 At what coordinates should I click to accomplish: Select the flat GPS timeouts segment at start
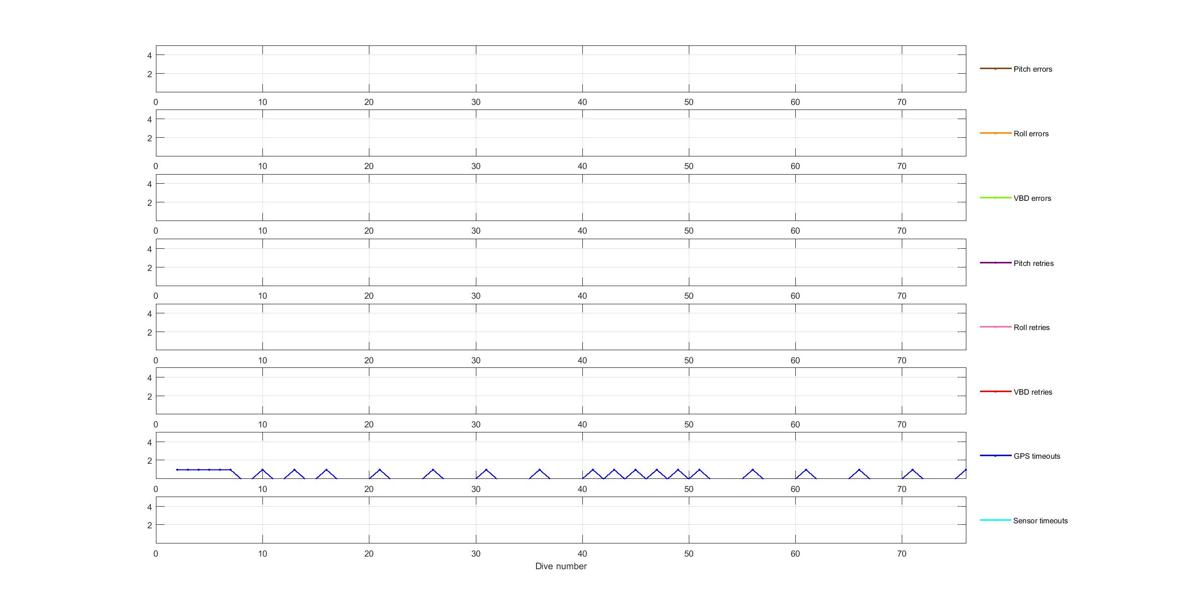coord(204,469)
